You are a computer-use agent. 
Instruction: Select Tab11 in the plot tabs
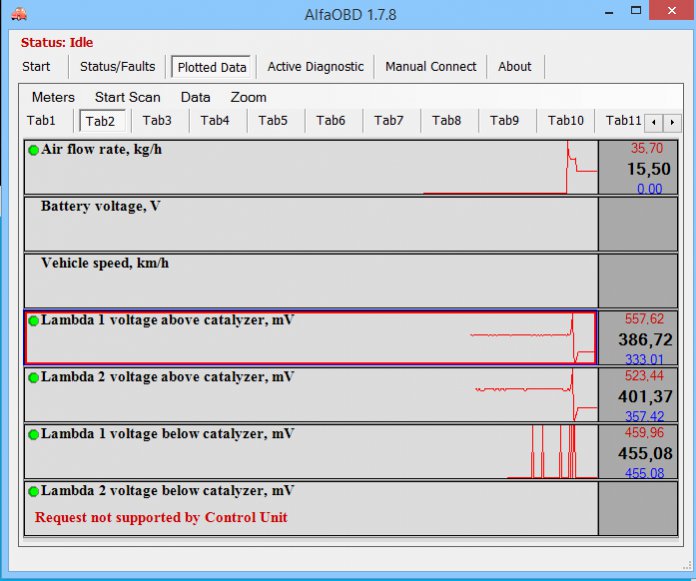coord(623,121)
